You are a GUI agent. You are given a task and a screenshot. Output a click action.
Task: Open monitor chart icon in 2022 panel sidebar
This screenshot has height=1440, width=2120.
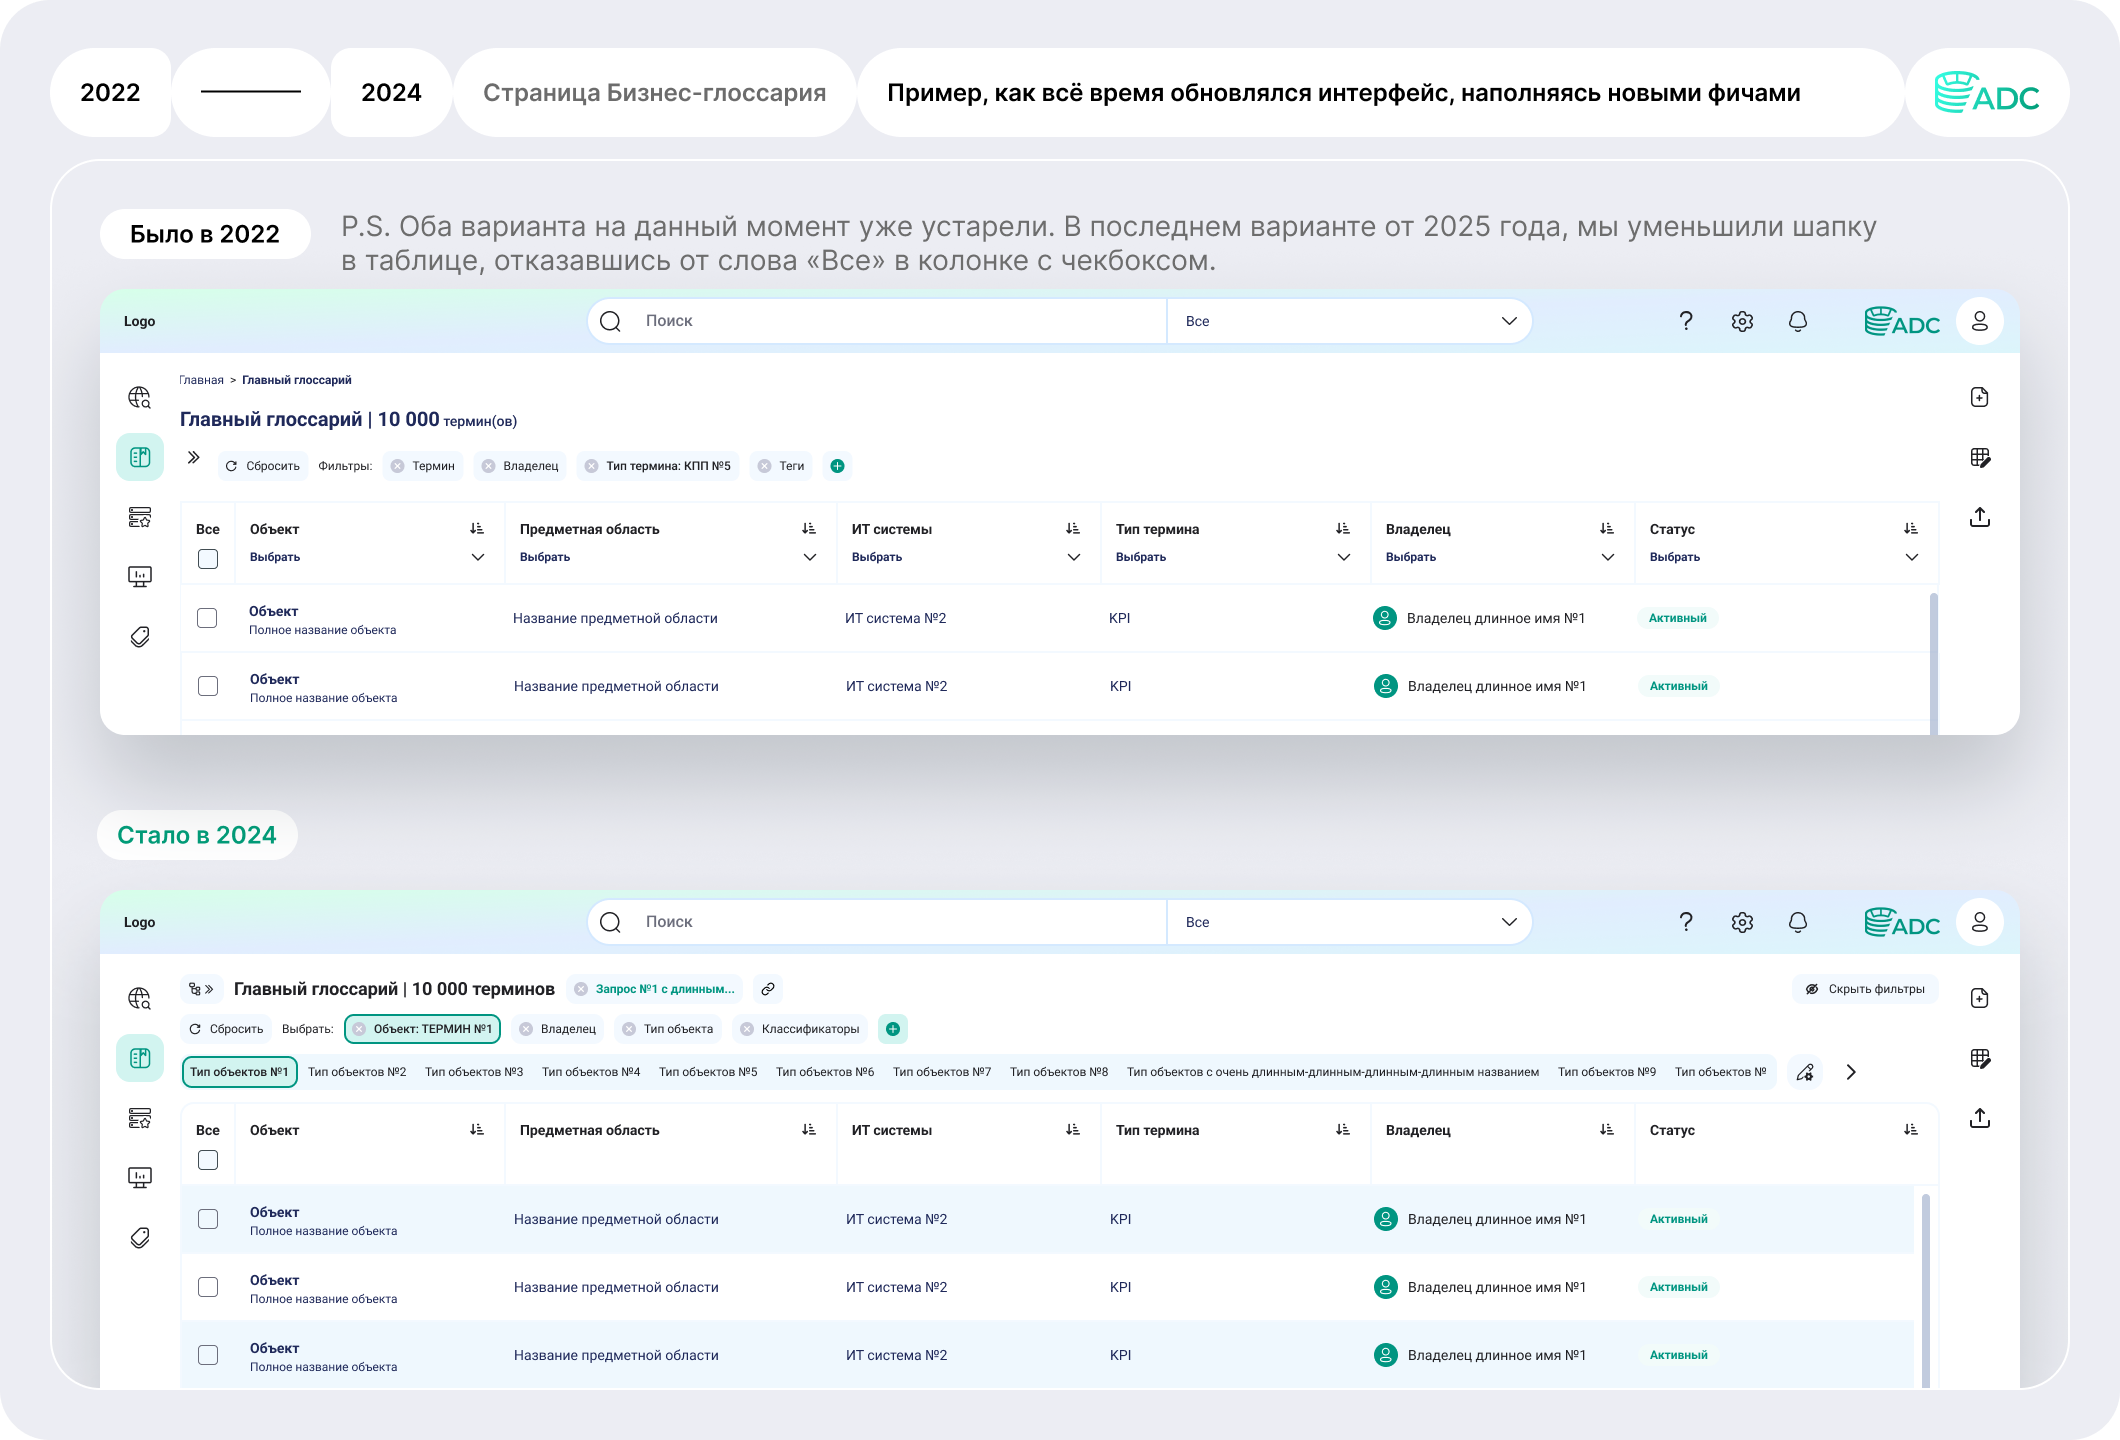pos(140,577)
